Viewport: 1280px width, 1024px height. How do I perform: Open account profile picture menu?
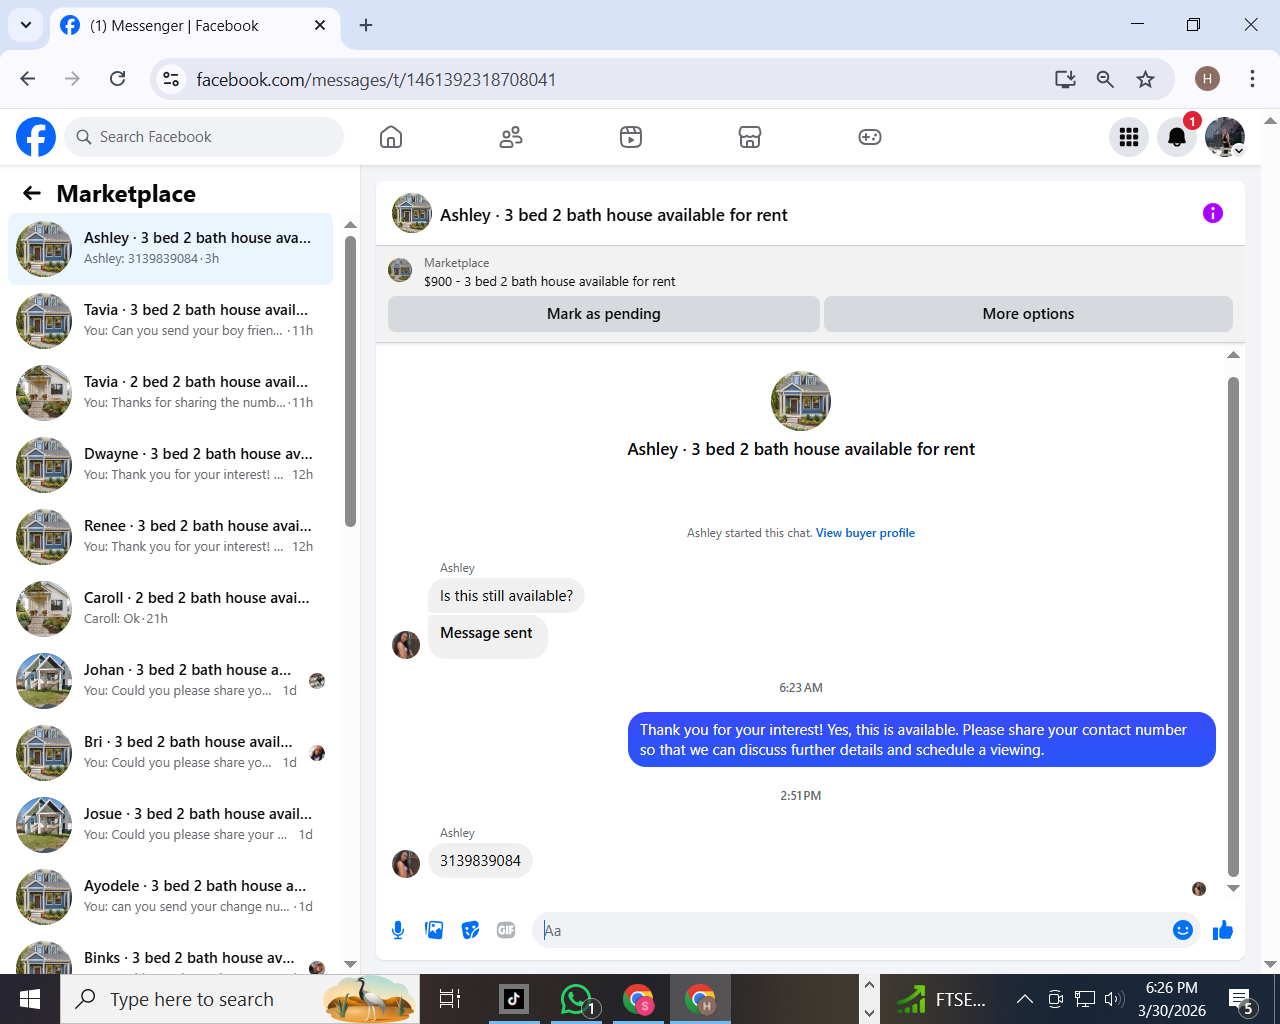click(1225, 137)
